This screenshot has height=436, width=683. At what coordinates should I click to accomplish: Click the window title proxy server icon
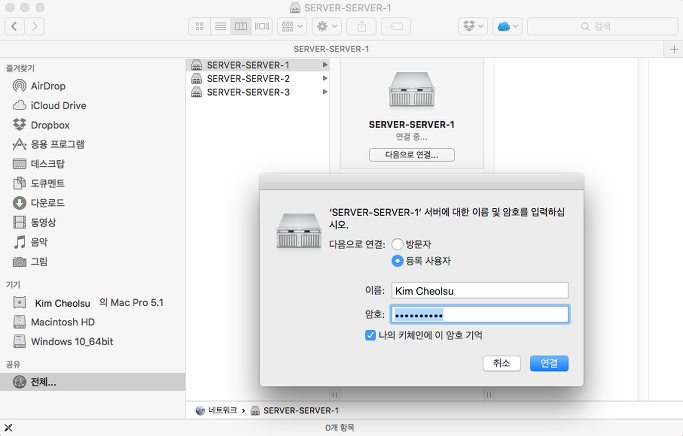pos(295,8)
